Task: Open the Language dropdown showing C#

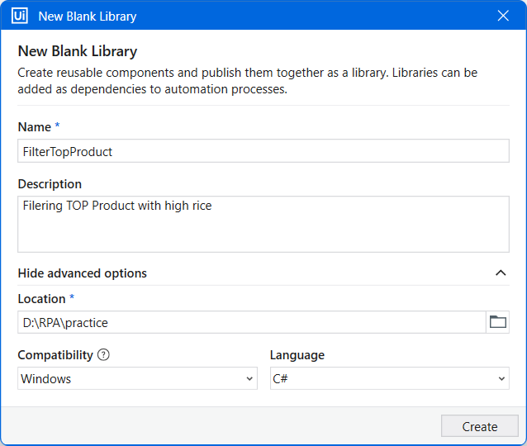Action: 390,378
